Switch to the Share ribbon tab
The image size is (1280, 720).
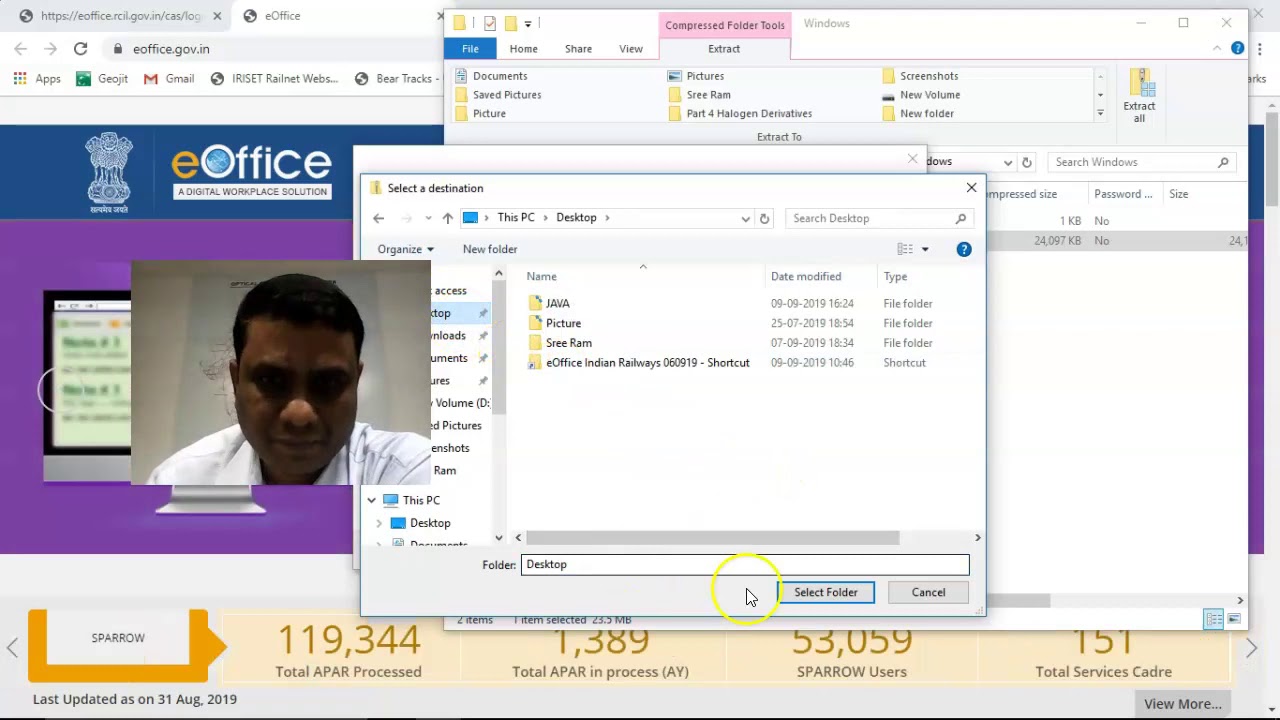point(578,48)
